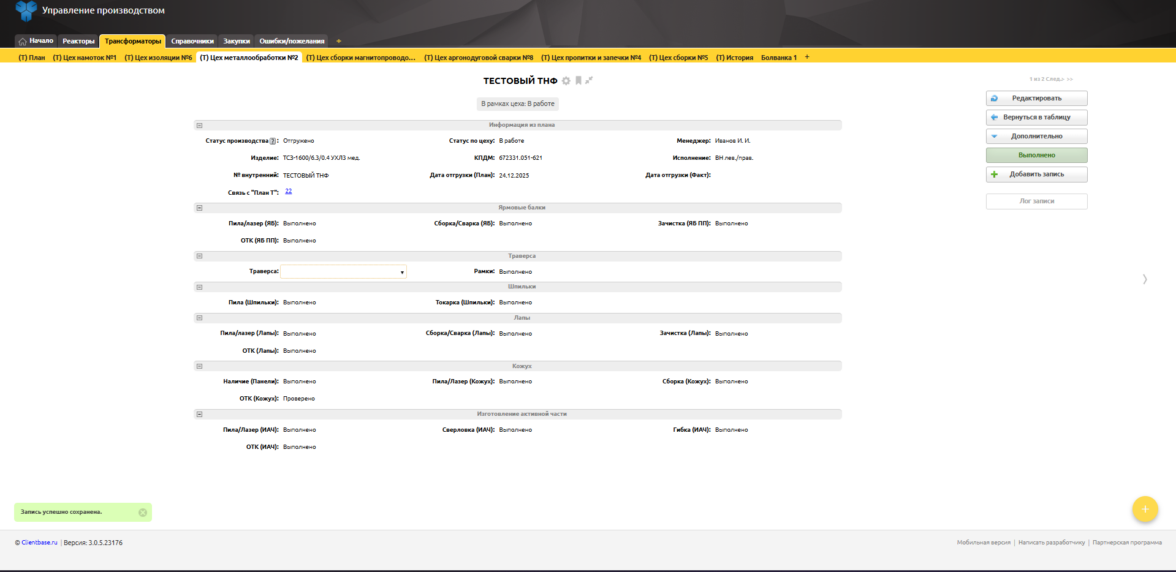Collapse the 'Ярмовые балки' section

click(199, 208)
